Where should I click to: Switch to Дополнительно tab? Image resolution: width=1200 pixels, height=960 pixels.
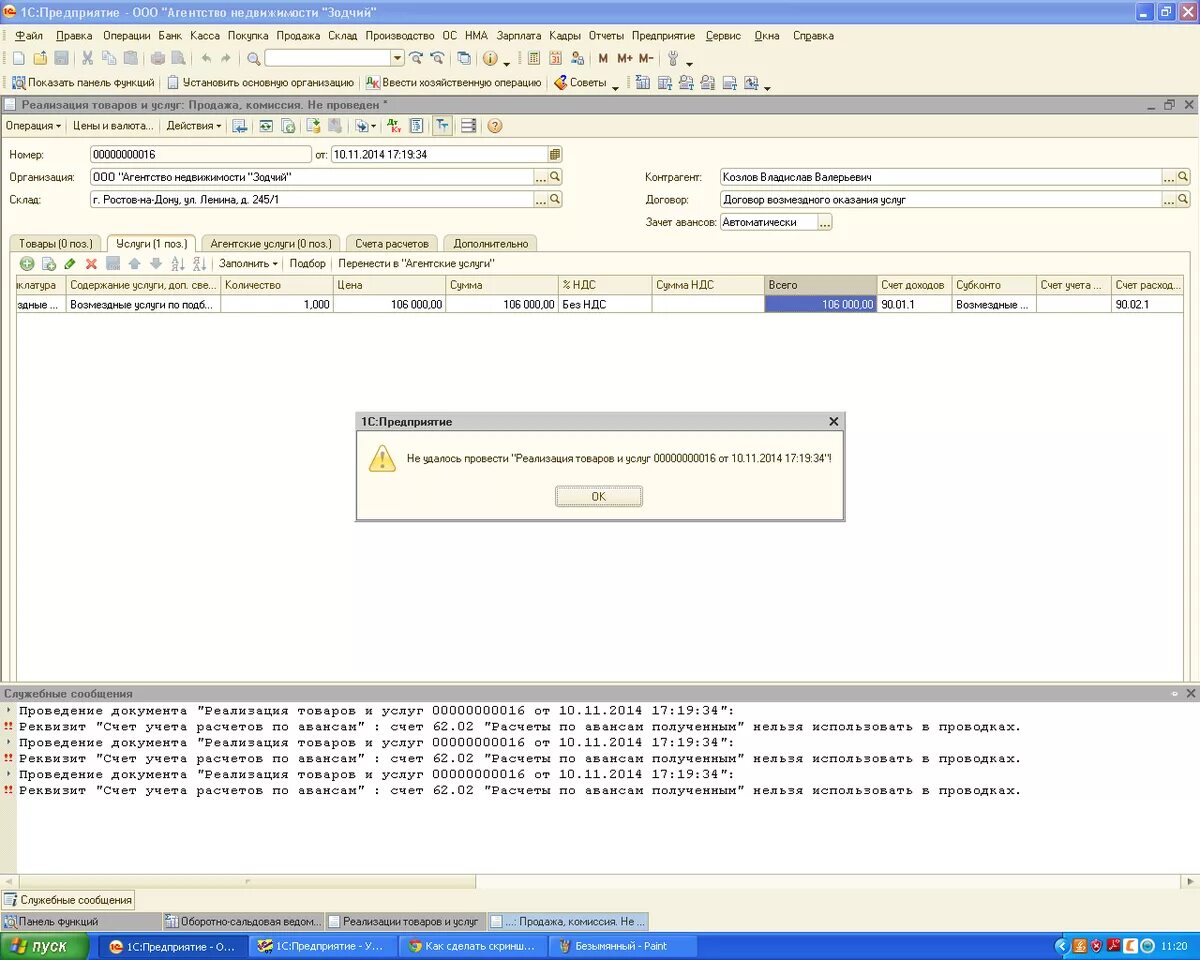[490, 243]
